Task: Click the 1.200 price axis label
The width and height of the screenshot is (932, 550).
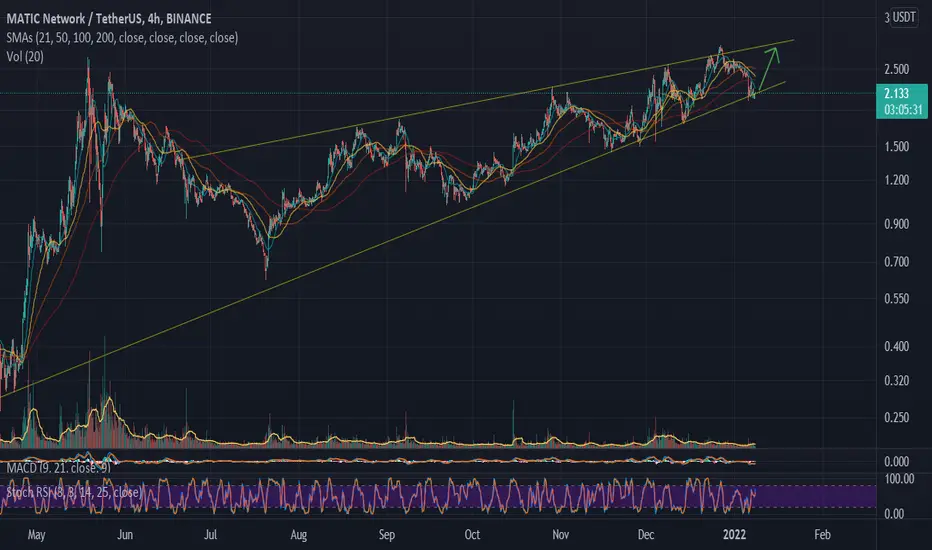Action: (896, 180)
